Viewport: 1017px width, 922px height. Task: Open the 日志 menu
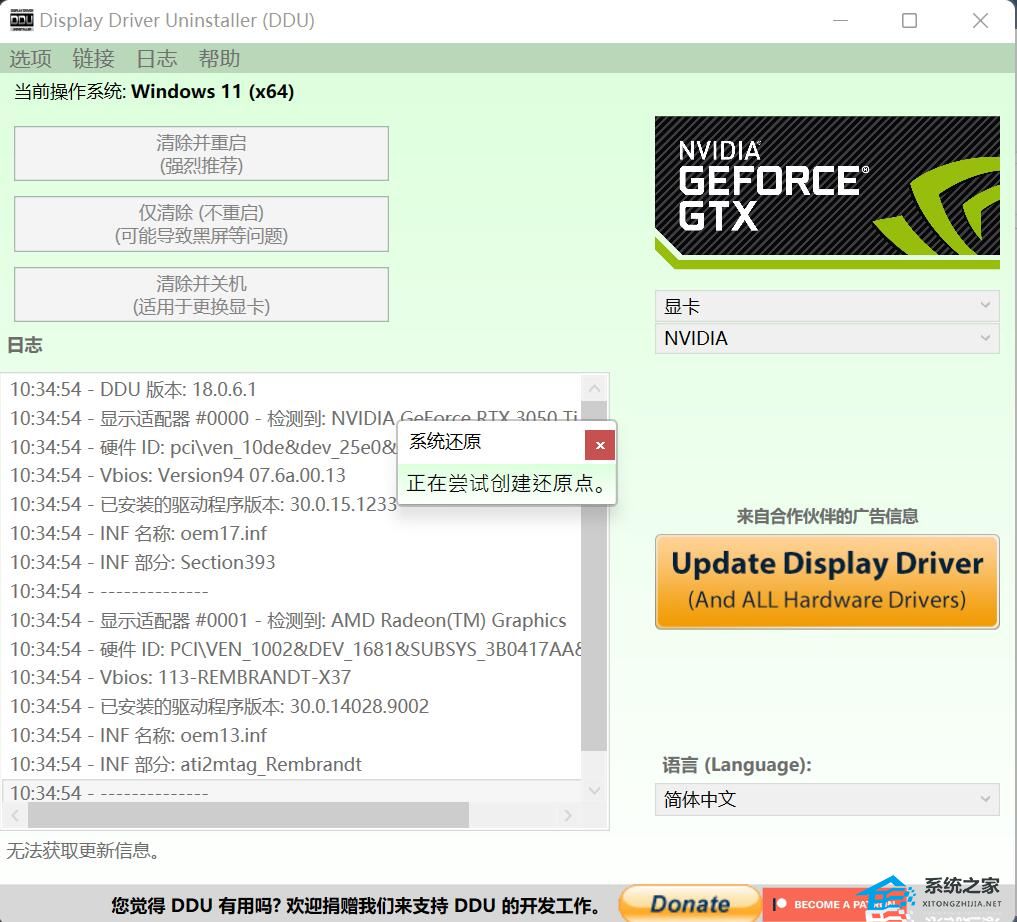(156, 58)
